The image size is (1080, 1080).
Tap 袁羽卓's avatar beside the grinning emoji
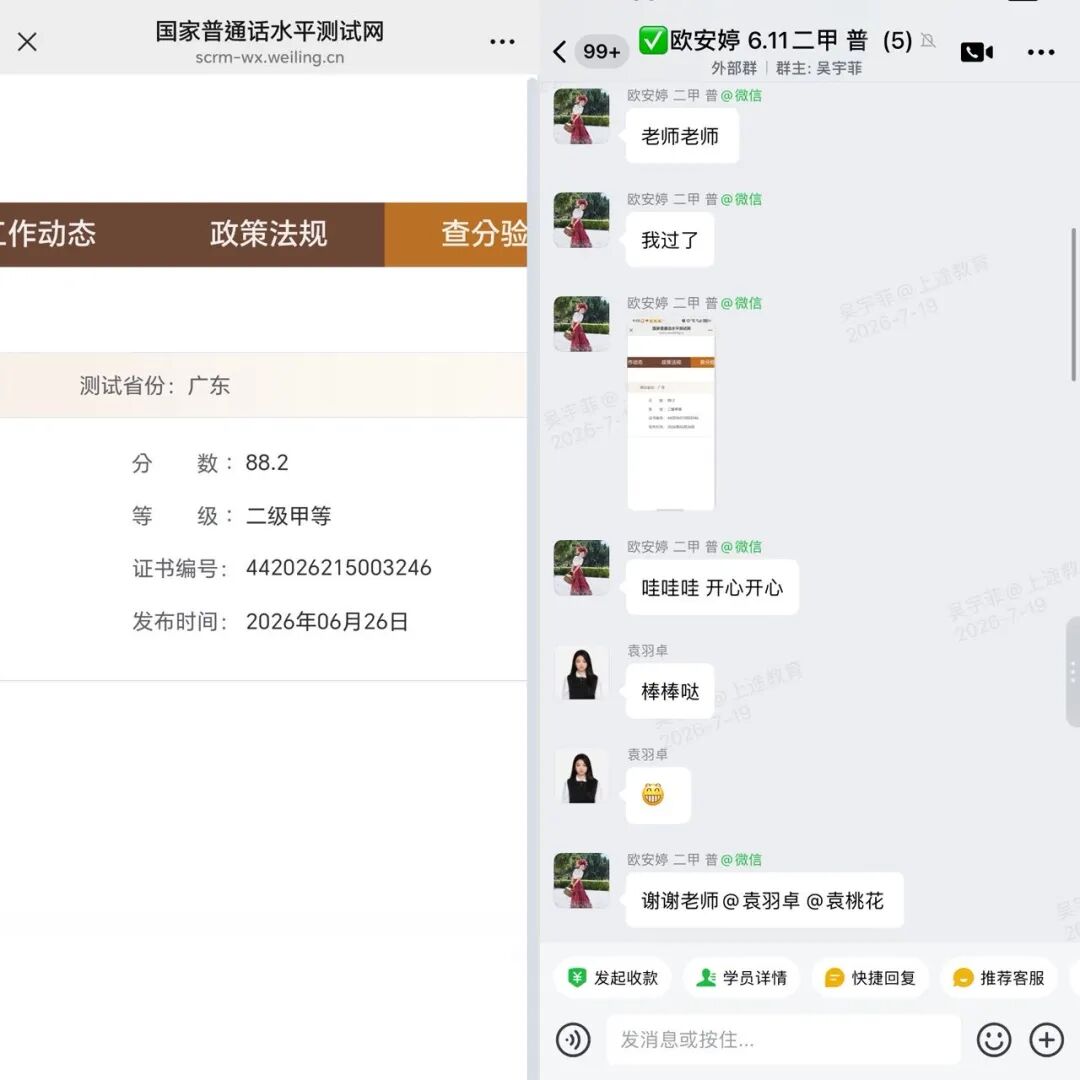coord(581,776)
